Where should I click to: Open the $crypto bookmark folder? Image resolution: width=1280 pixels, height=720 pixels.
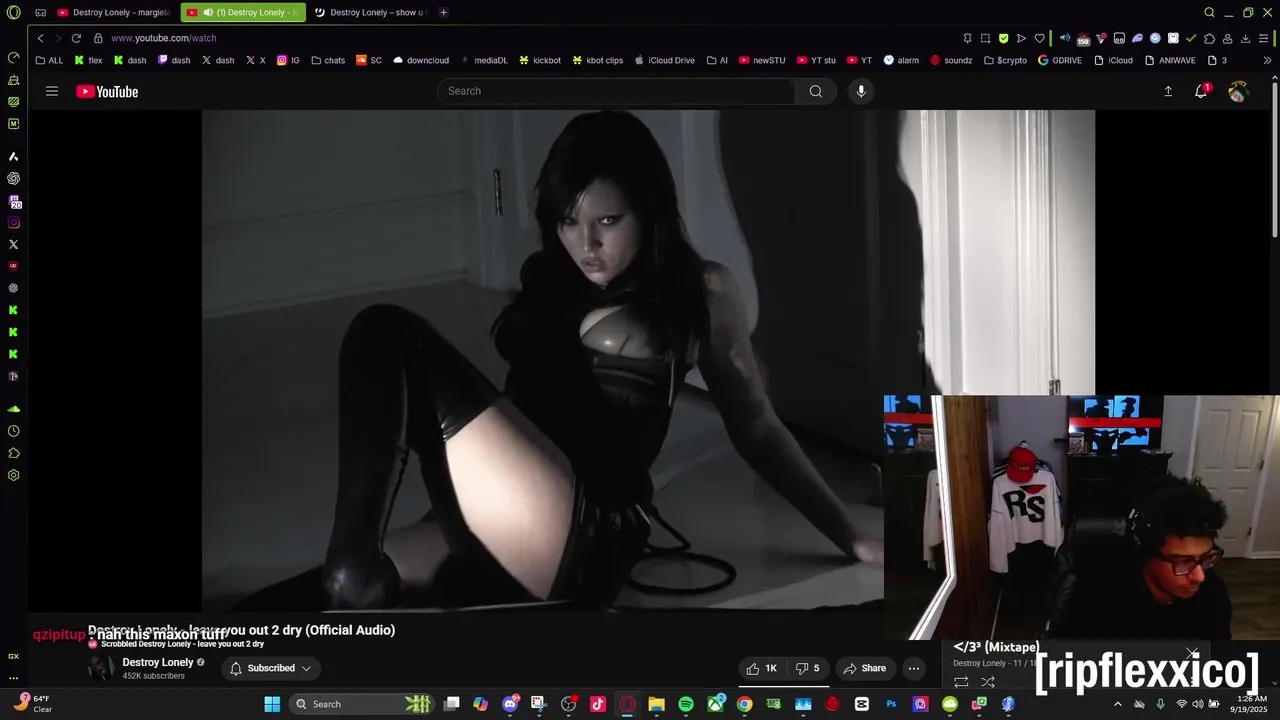pos(1005,60)
